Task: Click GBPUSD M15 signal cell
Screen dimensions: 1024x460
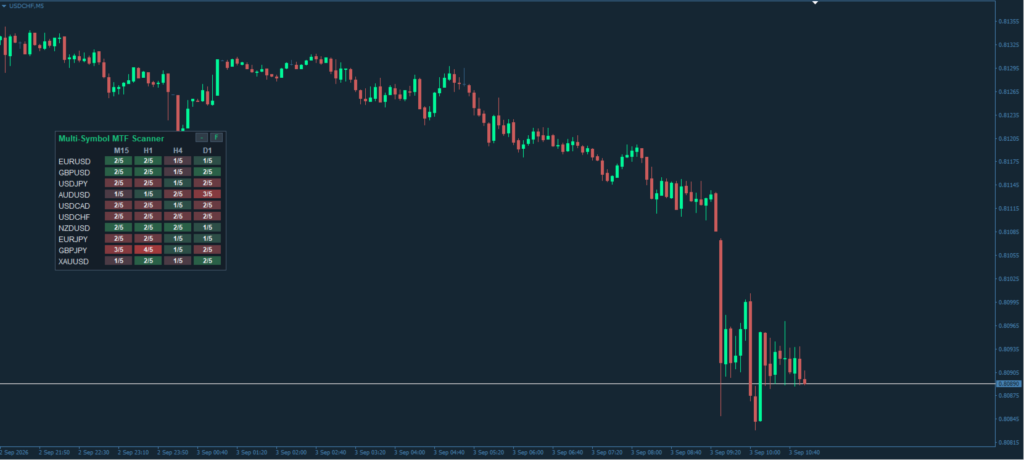Action: 118,172
